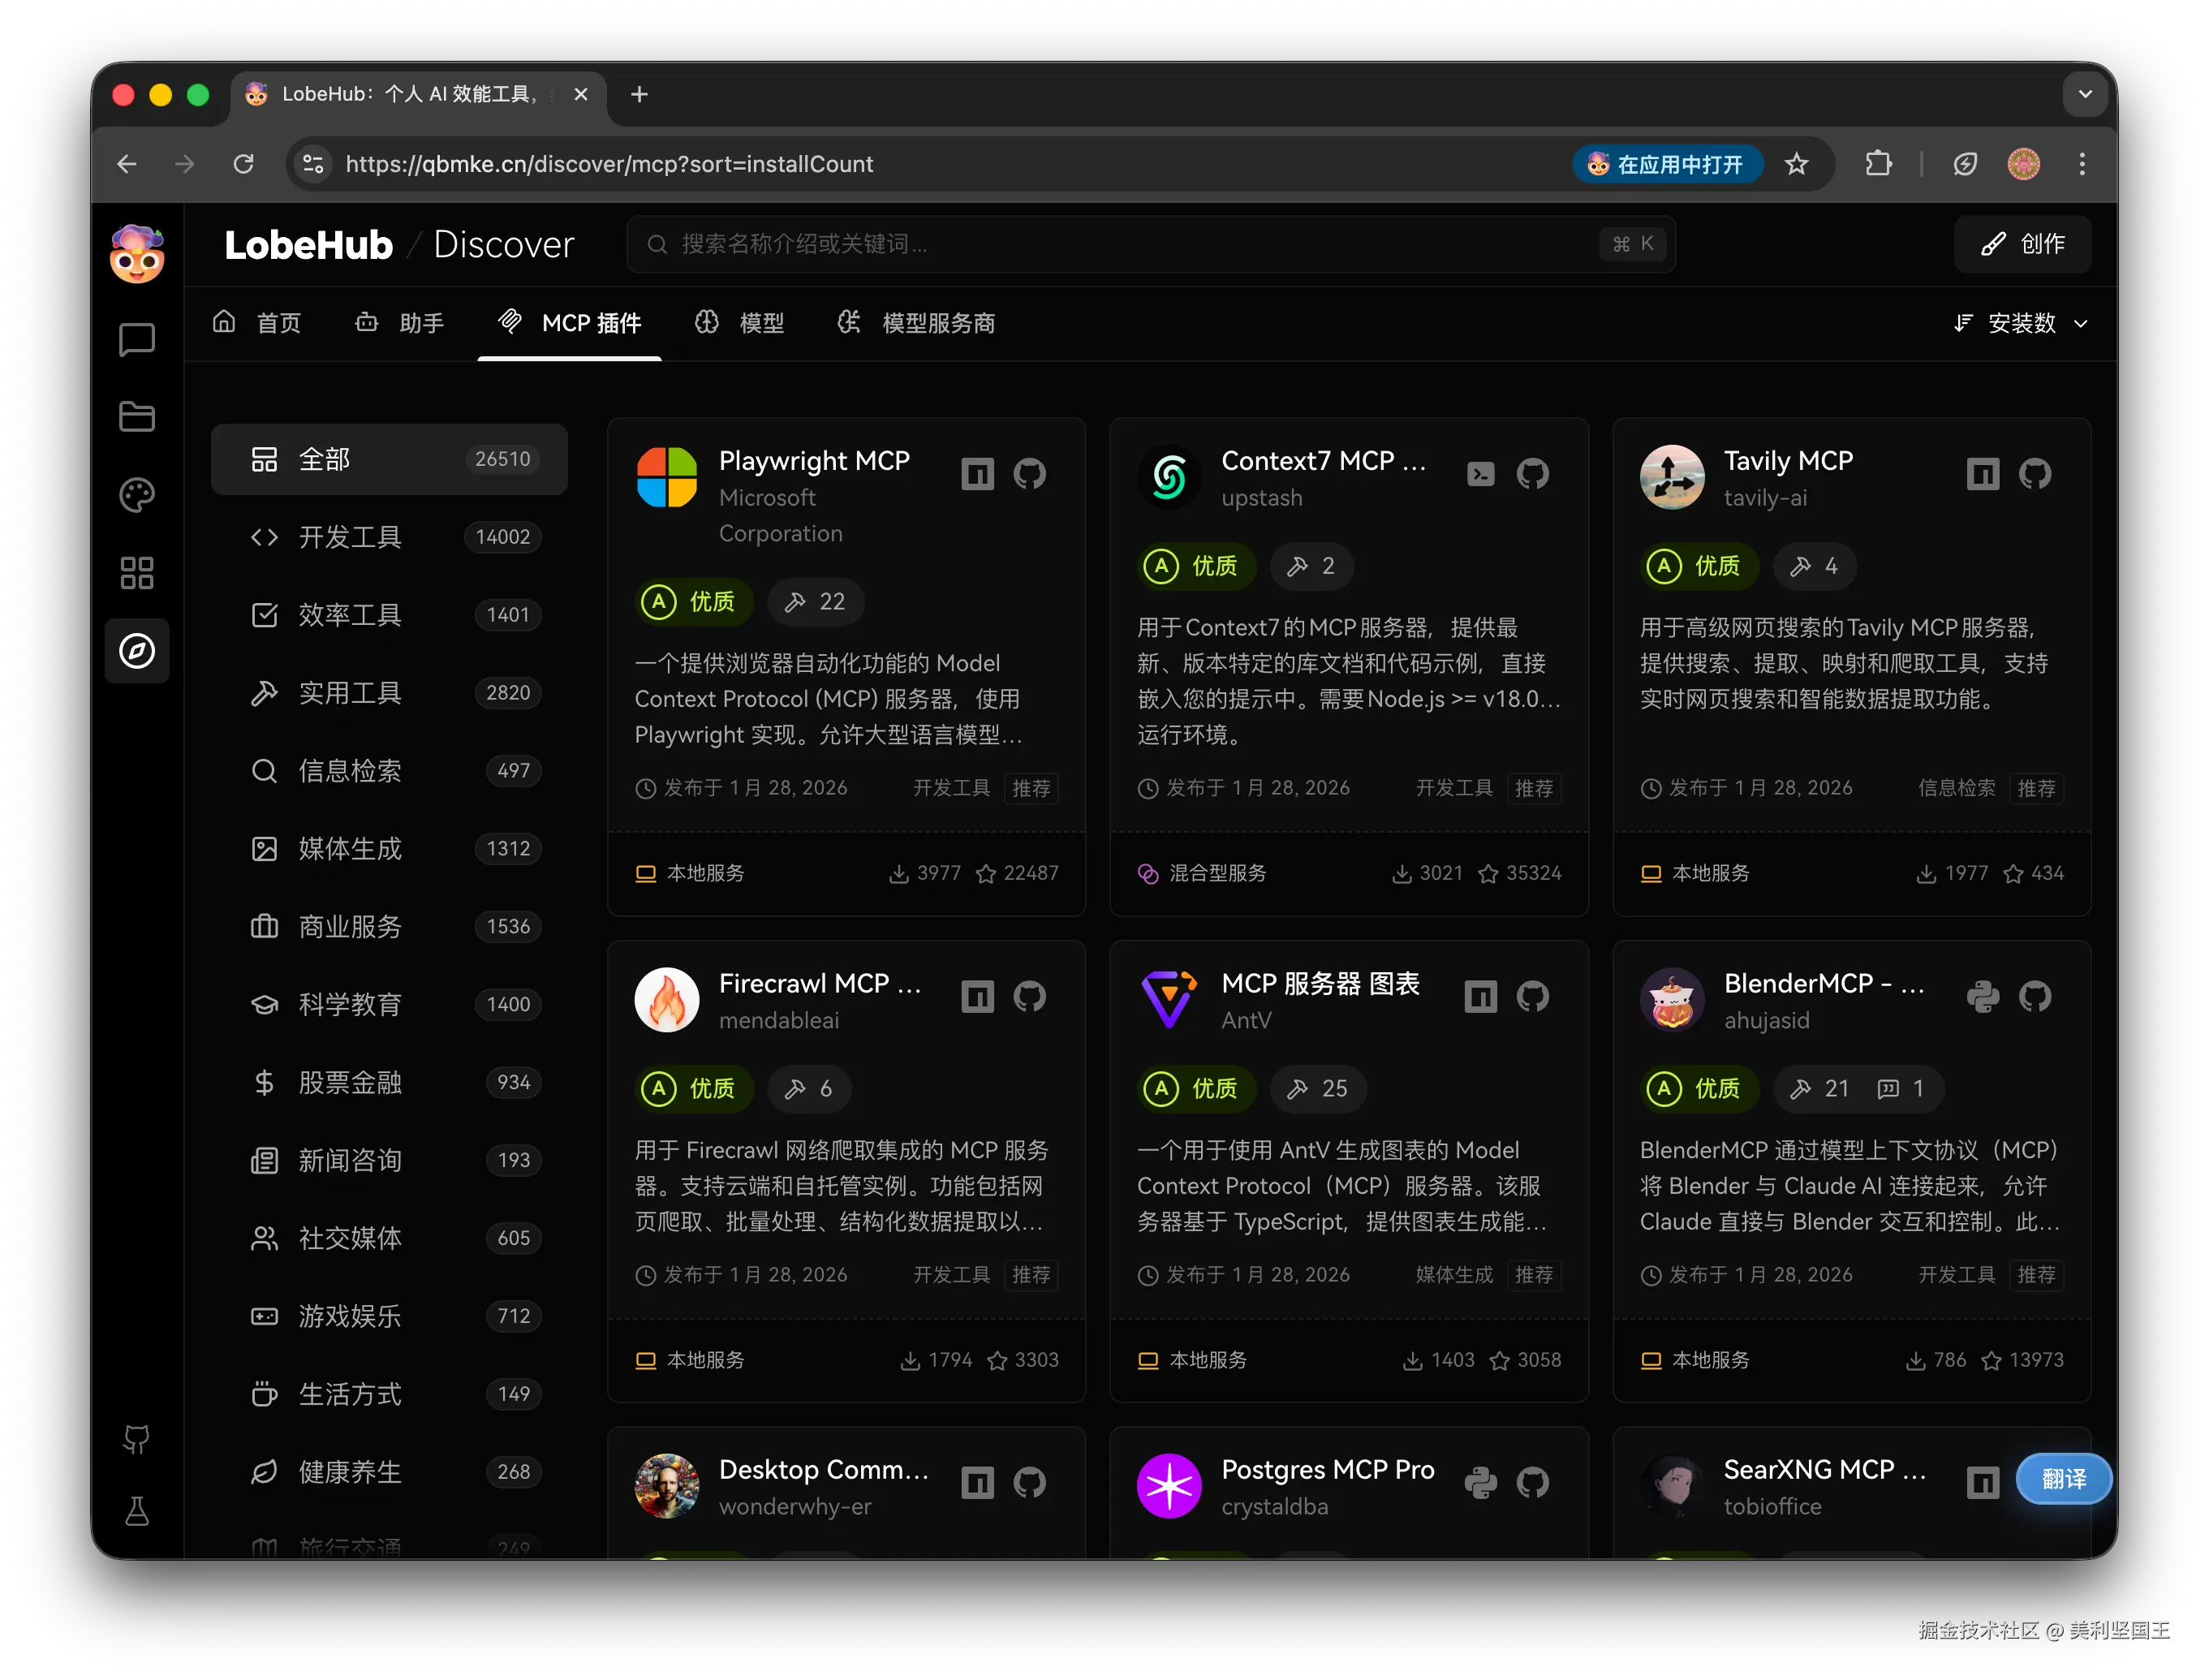Click the labs flask sidebar icon
The width and height of the screenshot is (2209, 1680).
(x=137, y=1511)
